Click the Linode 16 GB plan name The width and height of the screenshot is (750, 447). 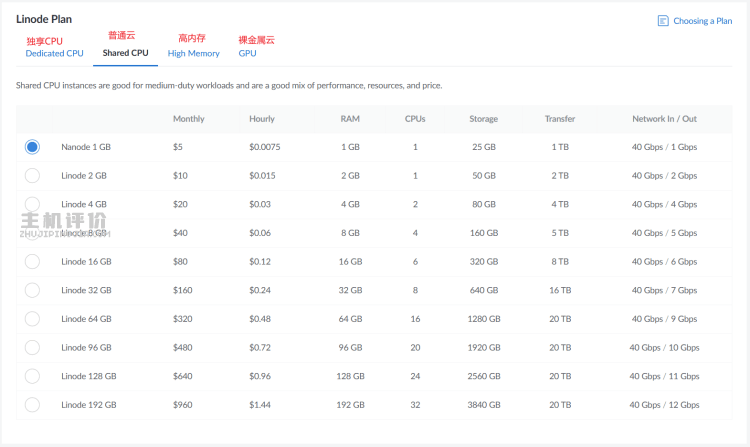coord(86,262)
